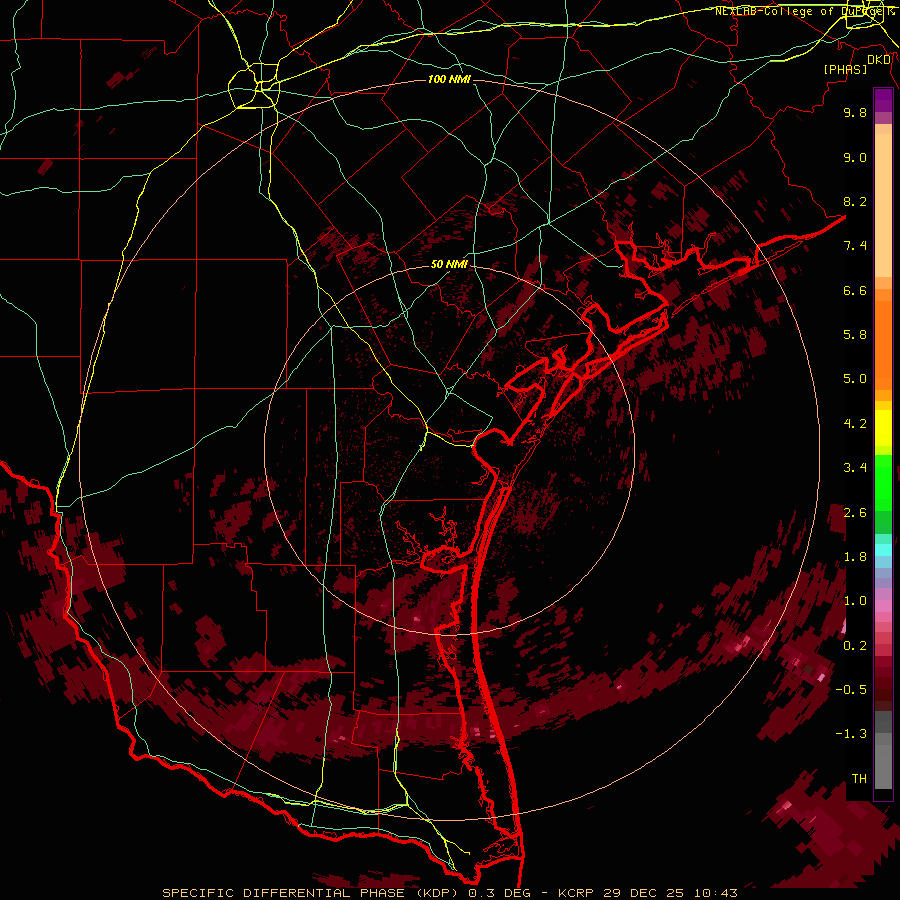The image size is (900, 900).
Task: Click the "DKD" label above the legend
Action: (879, 60)
